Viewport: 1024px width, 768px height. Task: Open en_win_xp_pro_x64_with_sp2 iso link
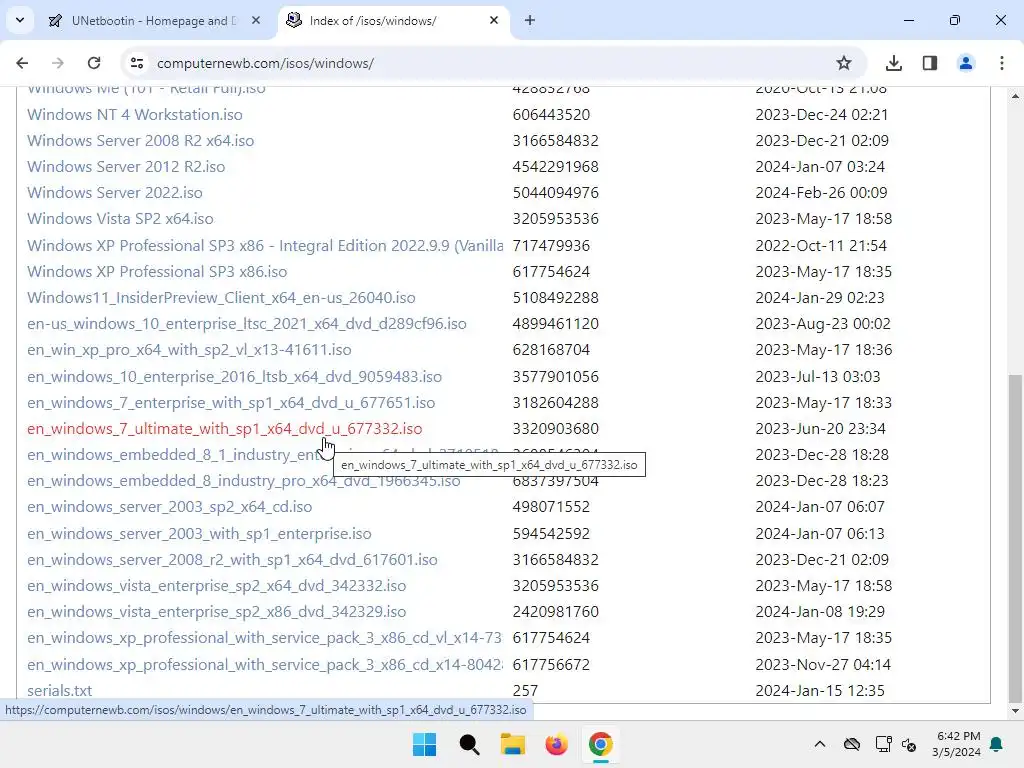189,350
